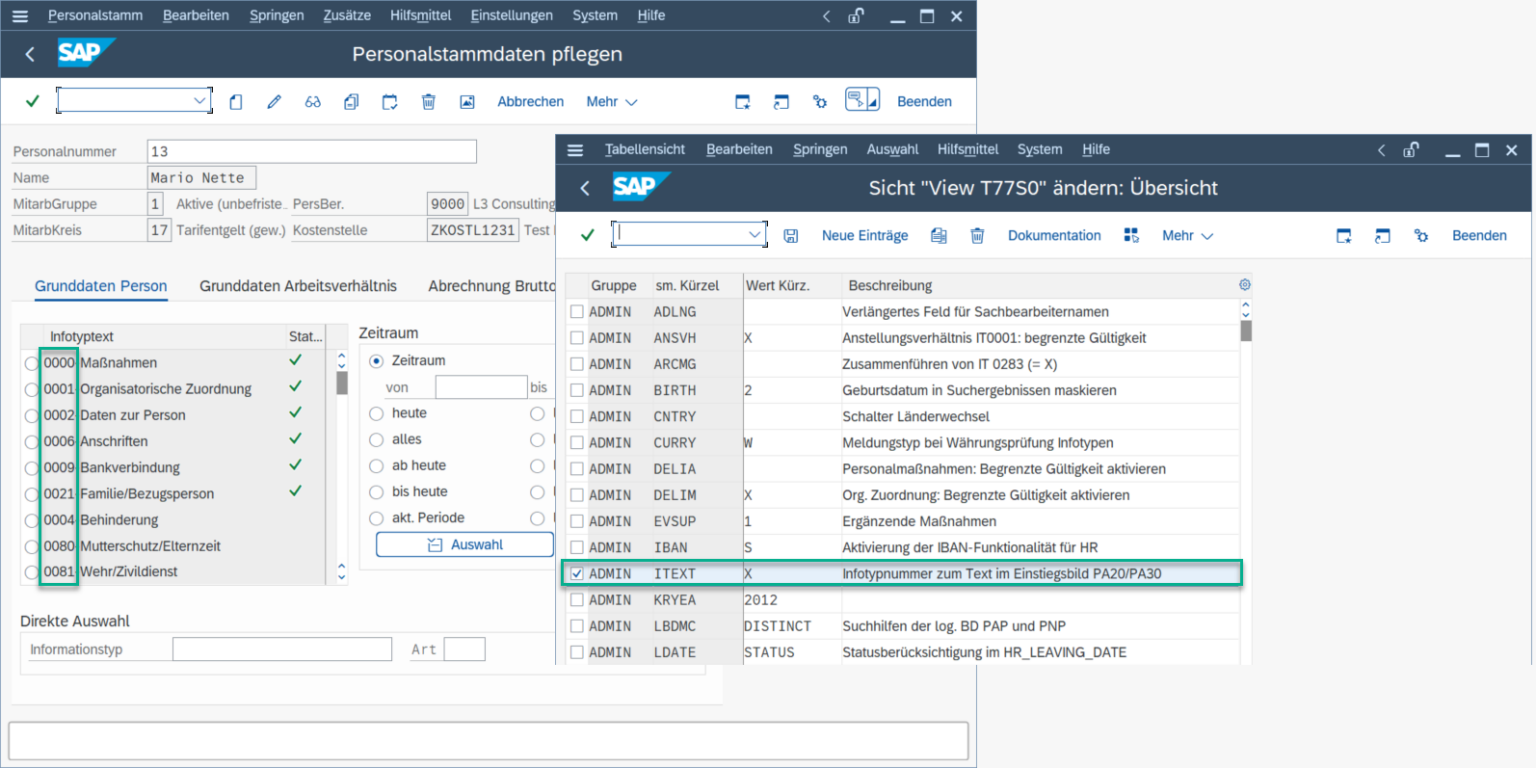Open the Auswahl menu in View T77S0
This screenshot has height=768, width=1536.
[892, 150]
